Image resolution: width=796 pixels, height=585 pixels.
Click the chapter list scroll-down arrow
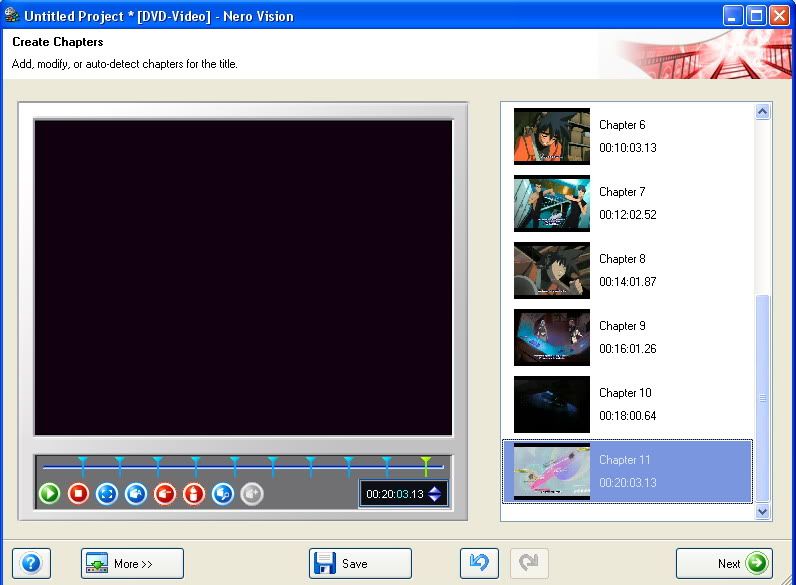coord(762,511)
